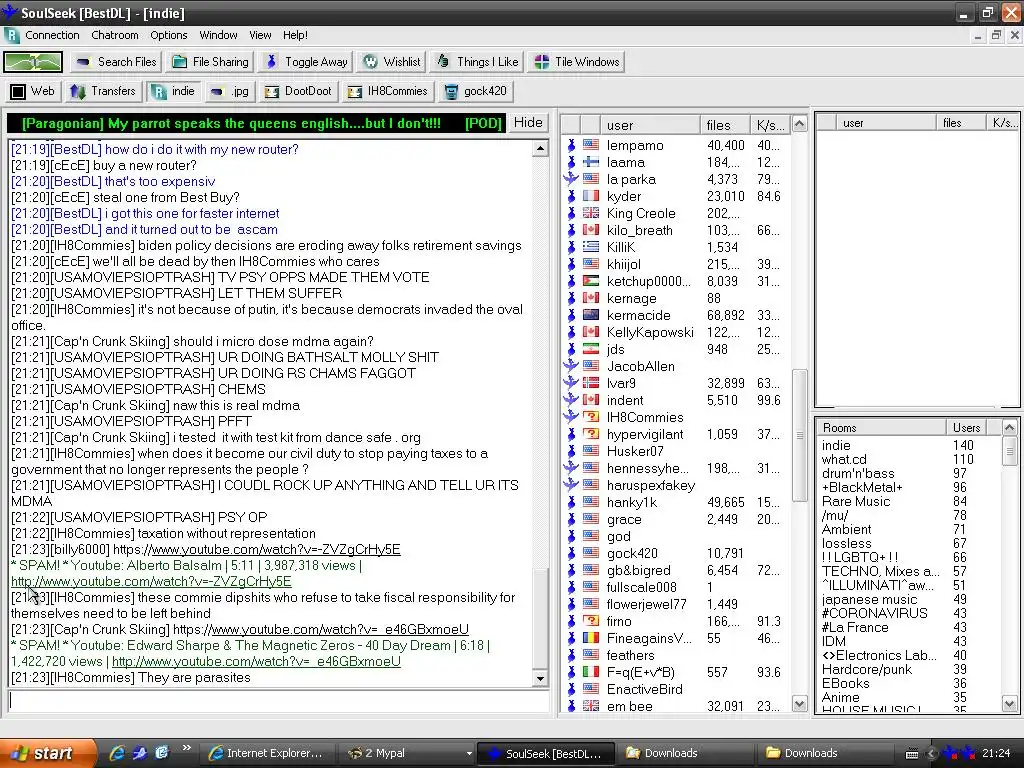Open the Connection menu
The image size is (1024, 768).
pos(52,35)
